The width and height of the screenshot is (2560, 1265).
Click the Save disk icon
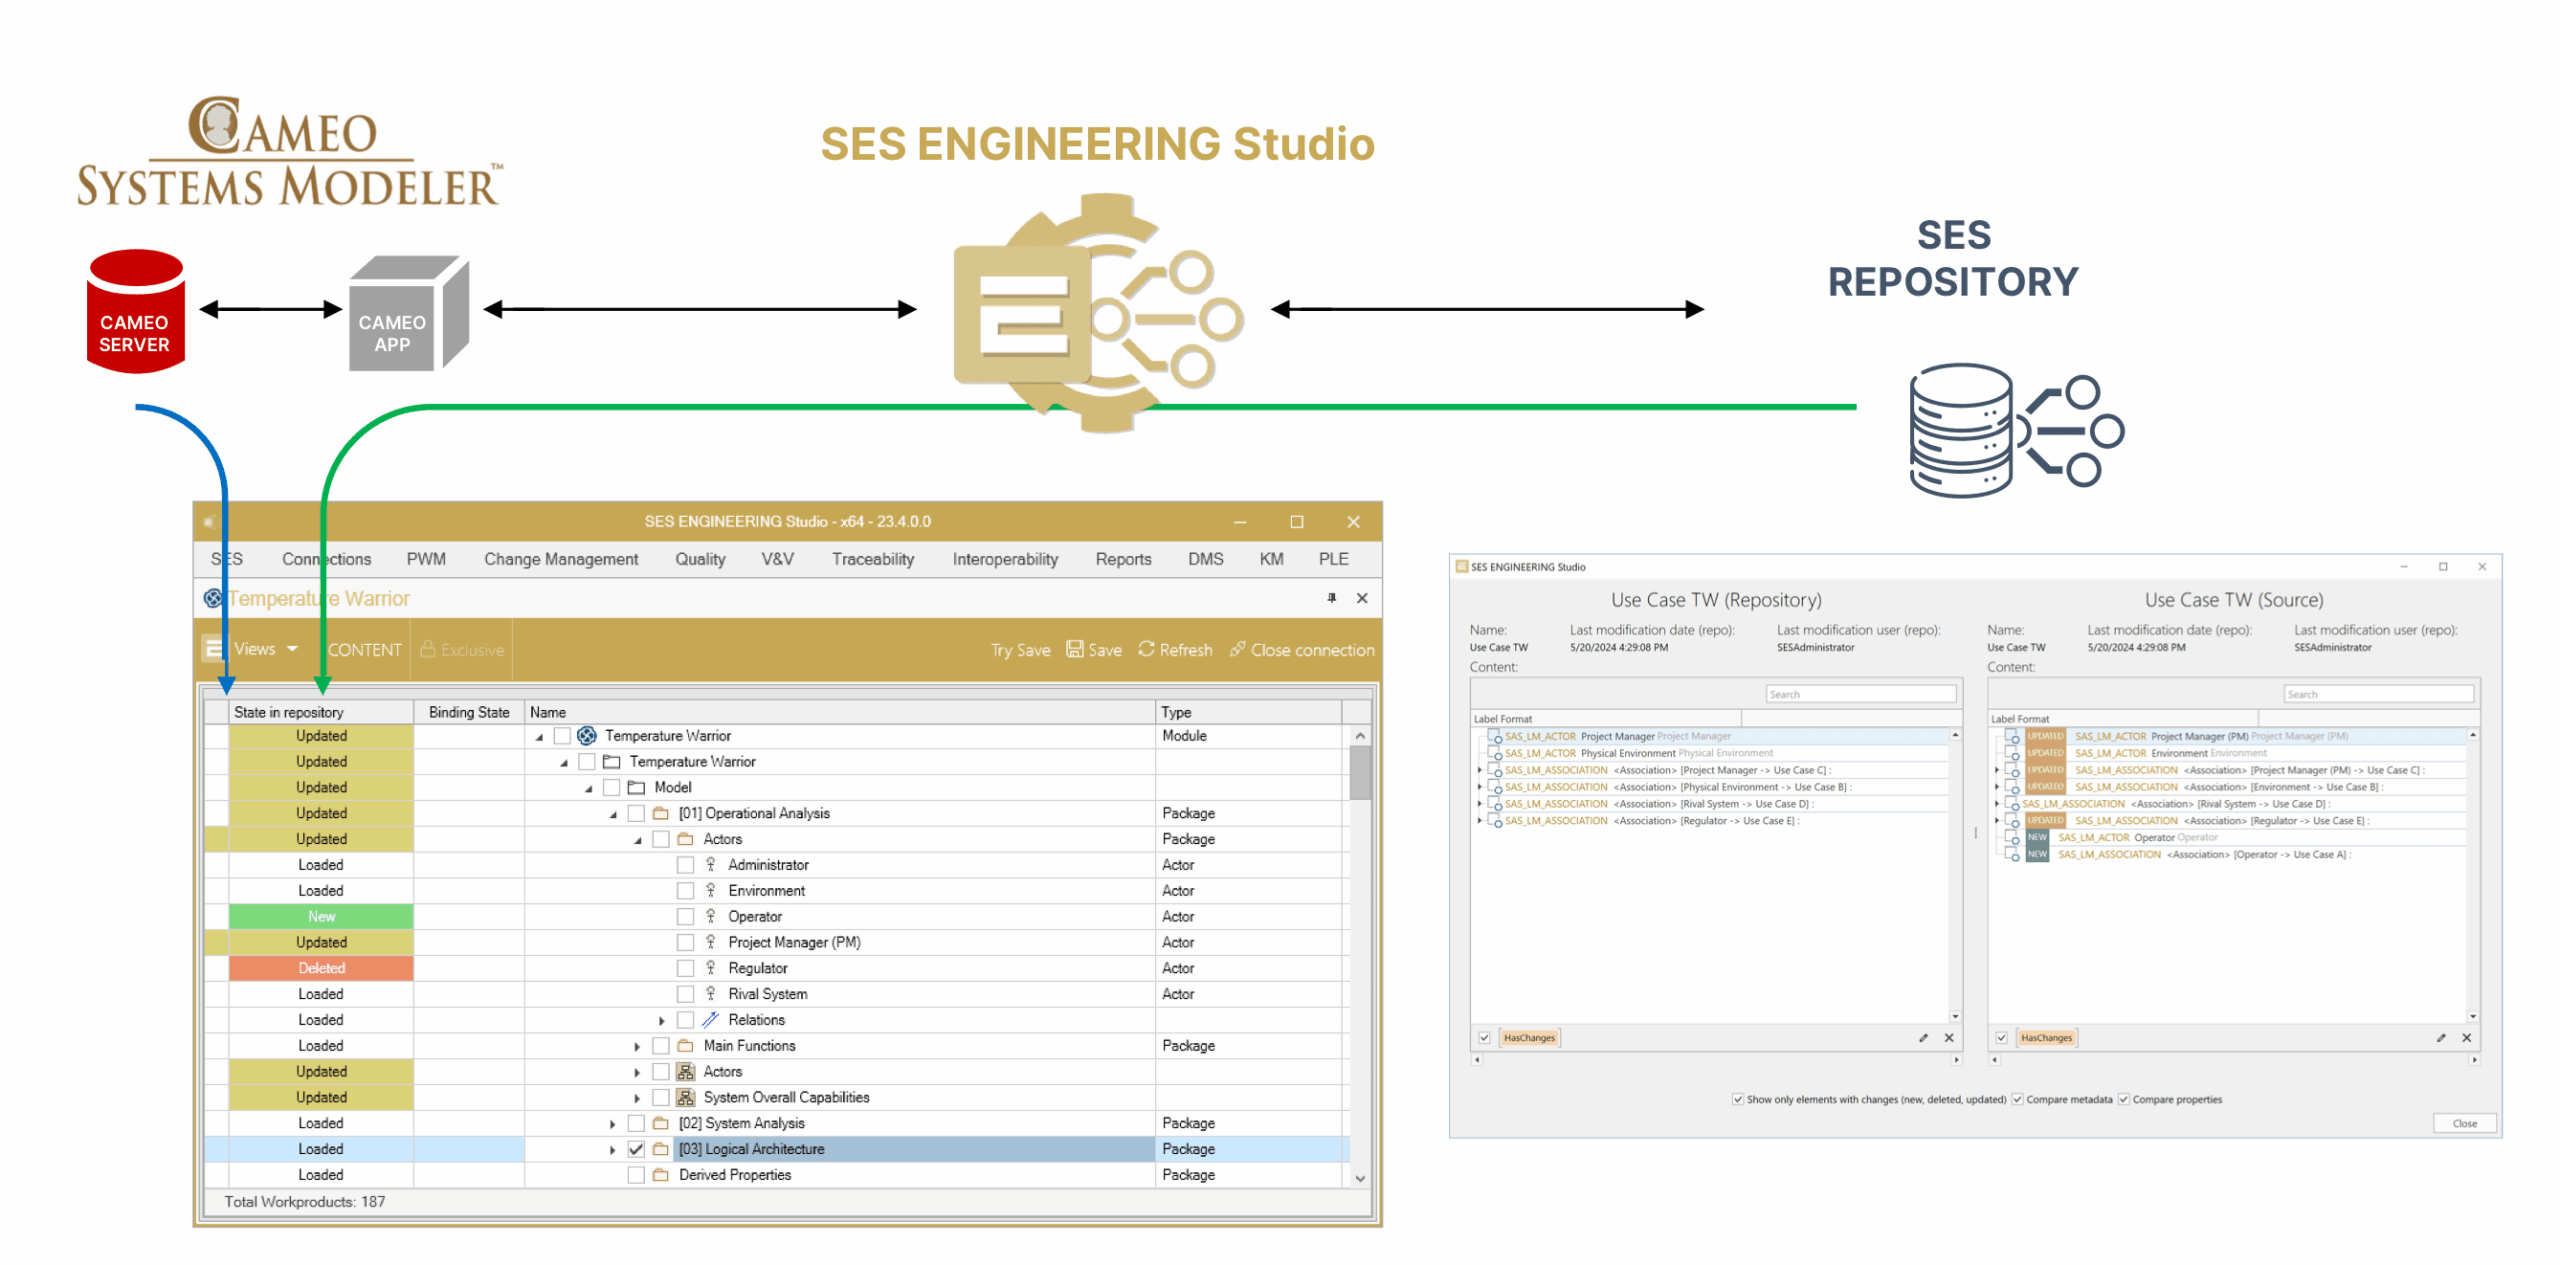(x=1075, y=649)
